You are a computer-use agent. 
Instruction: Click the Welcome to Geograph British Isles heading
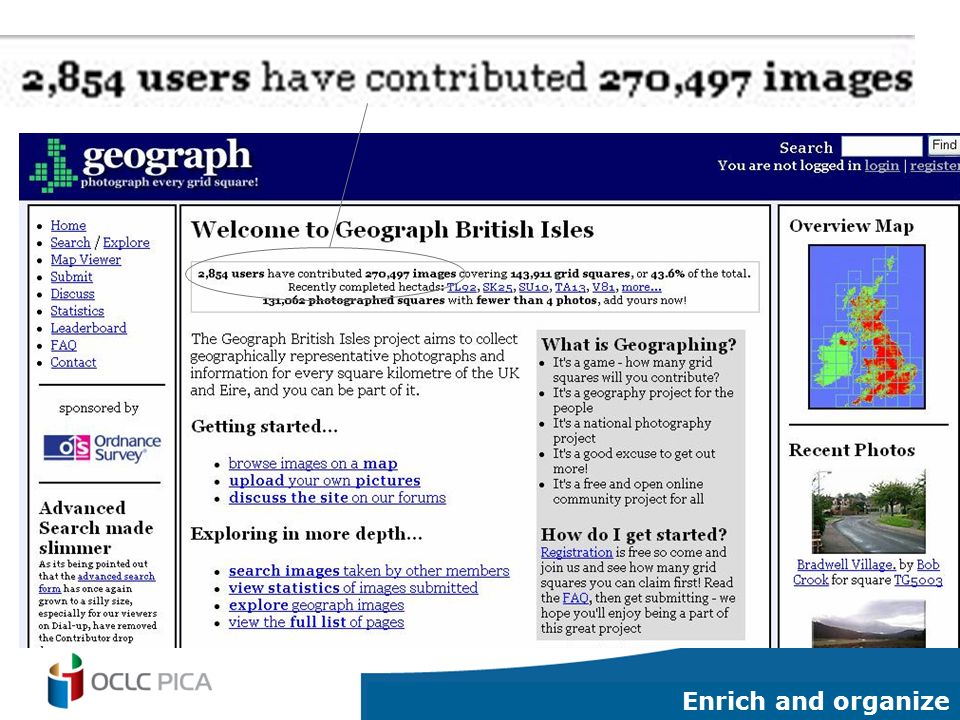click(392, 230)
